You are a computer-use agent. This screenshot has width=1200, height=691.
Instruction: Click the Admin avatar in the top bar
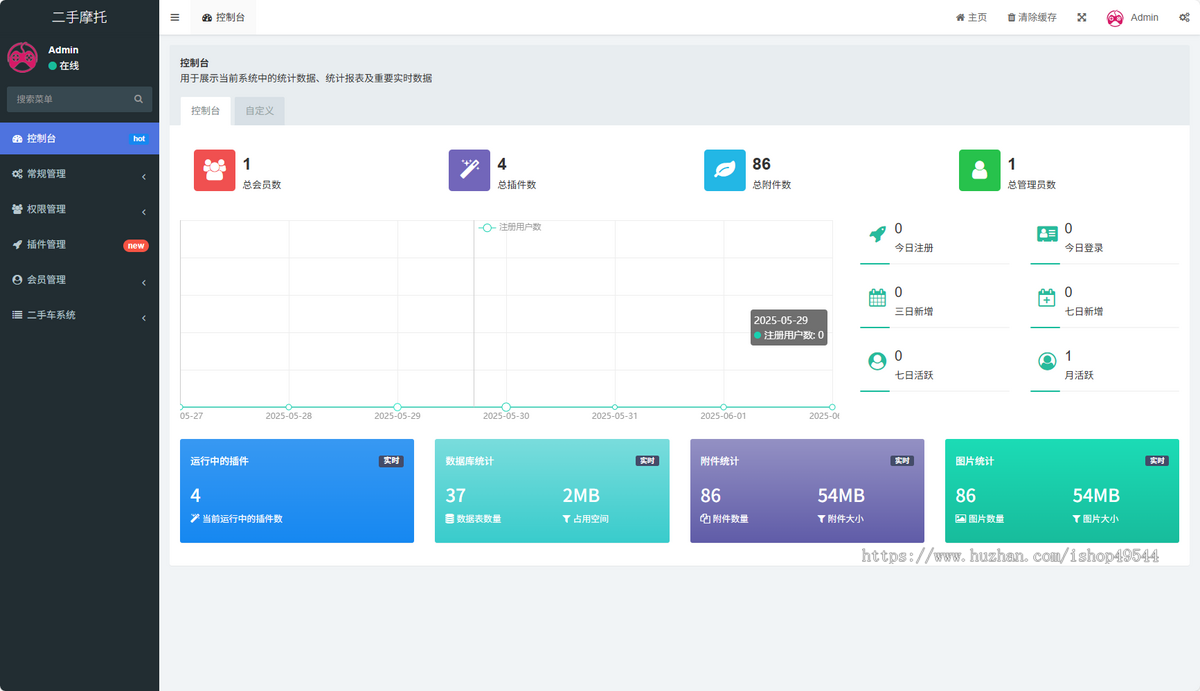pos(1115,17)
